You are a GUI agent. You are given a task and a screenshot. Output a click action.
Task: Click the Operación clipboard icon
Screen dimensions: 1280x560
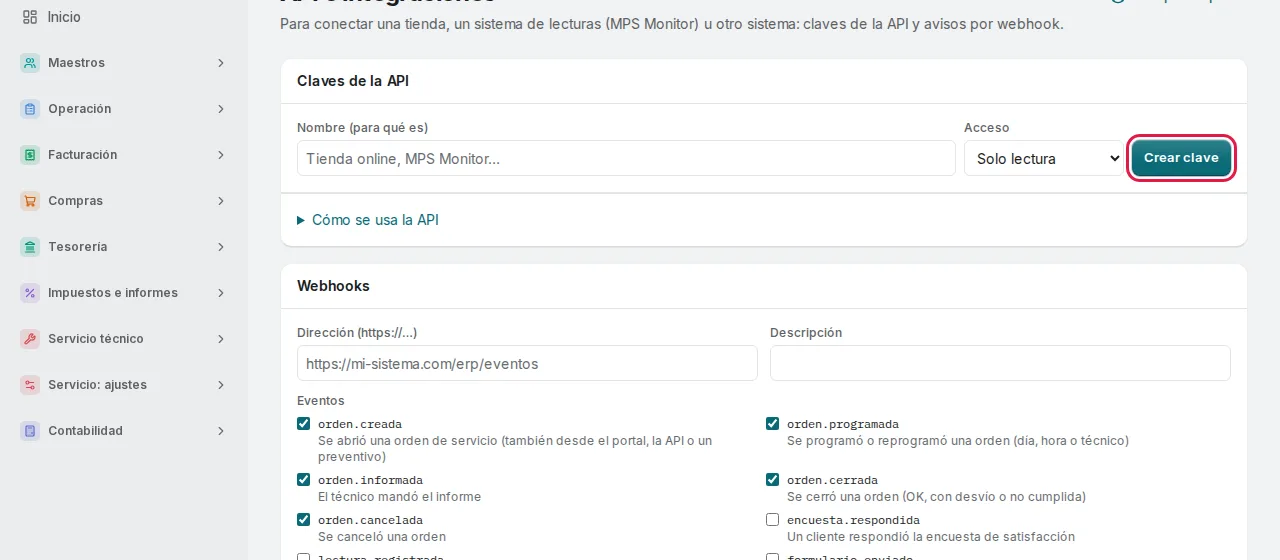30,109
